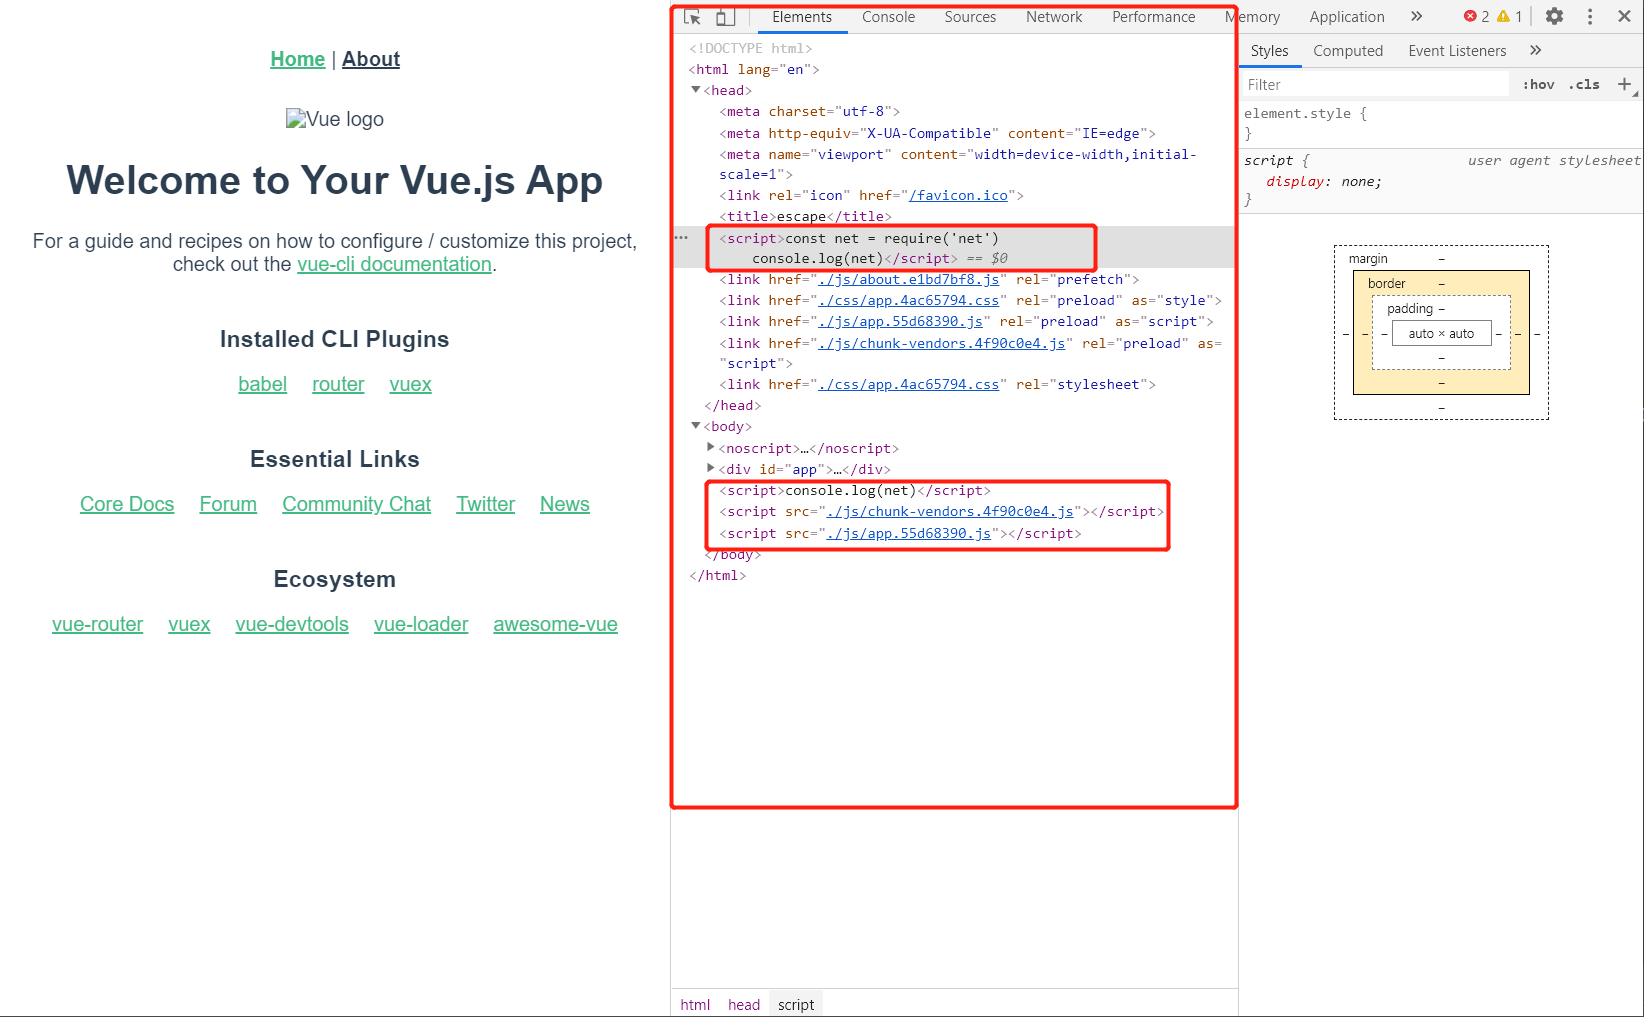
Task: Select the Styles sidebar tab
Action: point(1269,51)
